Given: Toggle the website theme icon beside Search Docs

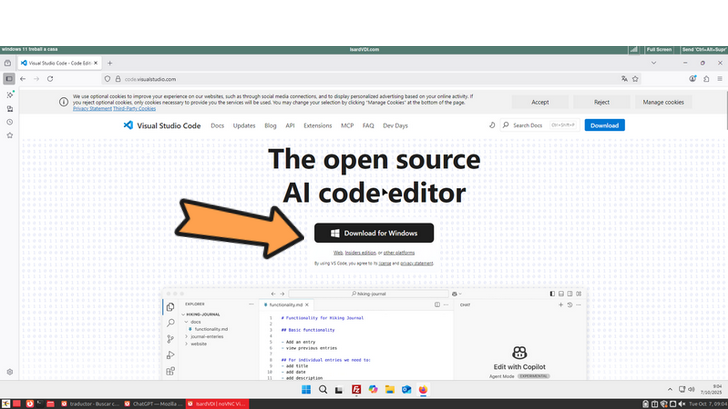Looking at the screenshot, I should pyautogui.click(x=492, y=125).
